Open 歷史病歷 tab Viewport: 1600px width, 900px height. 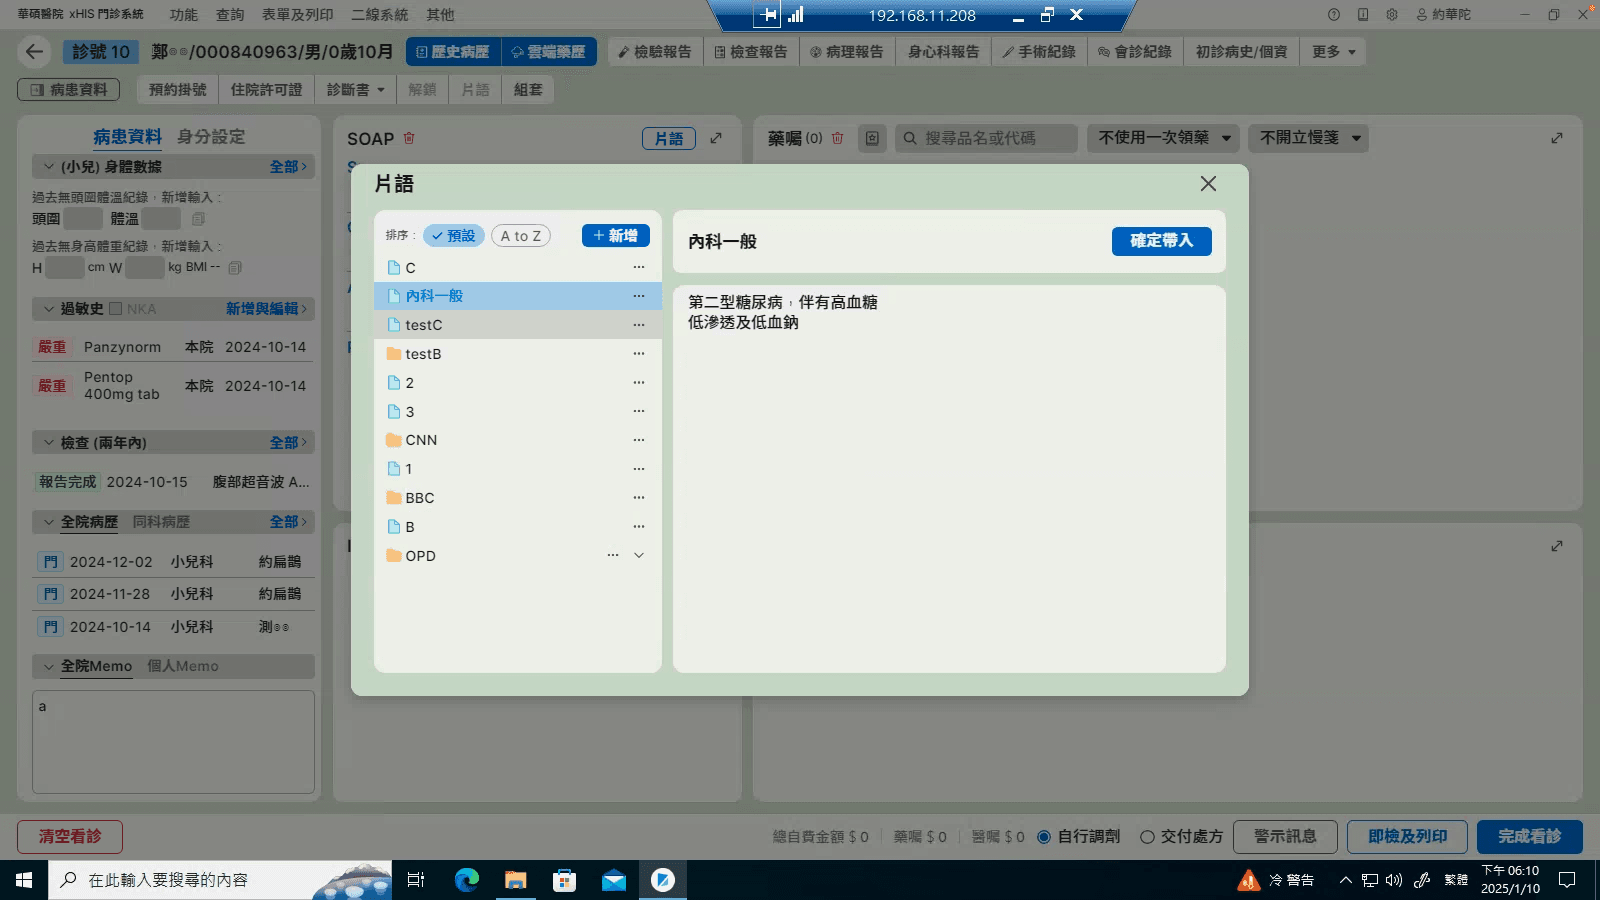coord(452,52)
